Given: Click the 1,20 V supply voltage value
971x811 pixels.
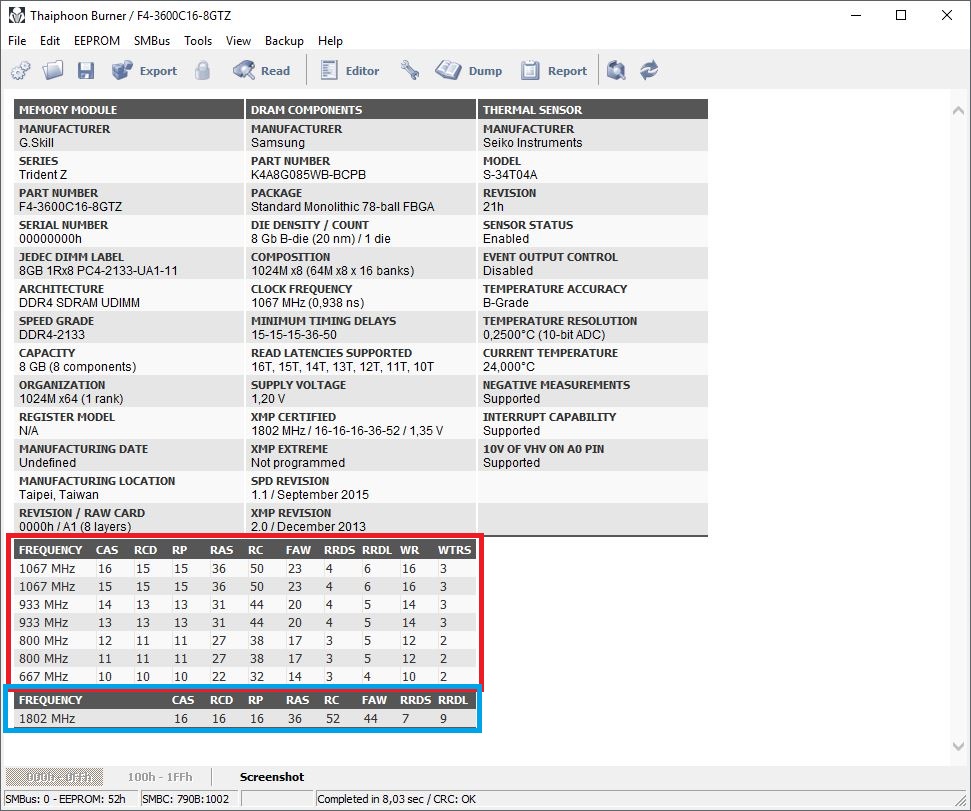Looking at the screenshot, I should click(268, 399).
